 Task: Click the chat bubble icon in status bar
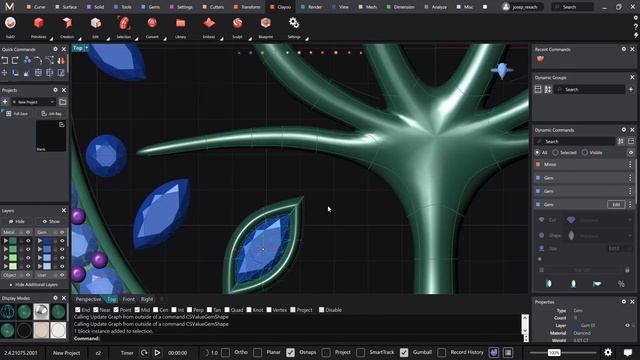click(628, 352)
